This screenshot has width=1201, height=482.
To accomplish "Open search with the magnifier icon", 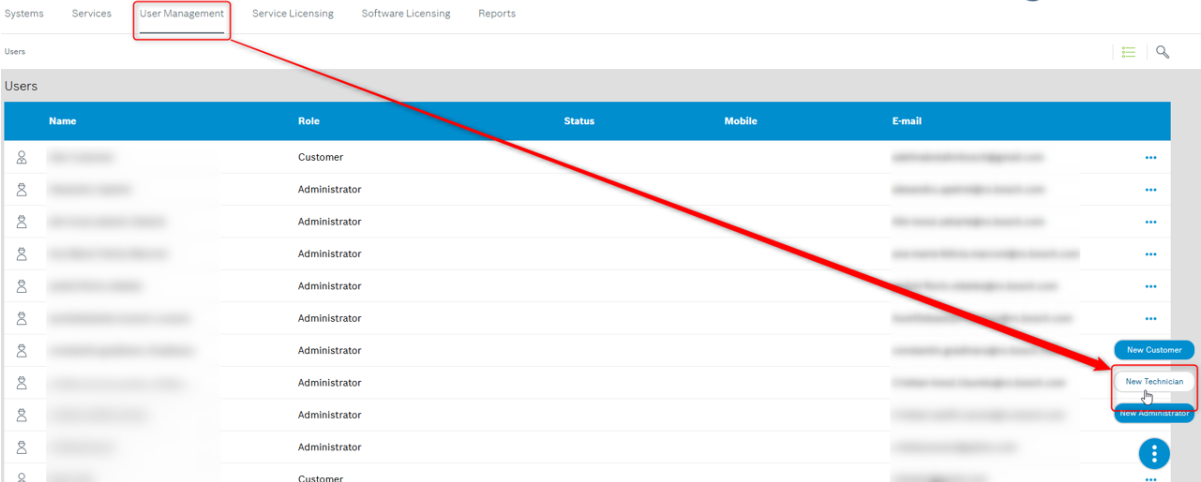I will pyautogui.click(x=1162, y=52).
